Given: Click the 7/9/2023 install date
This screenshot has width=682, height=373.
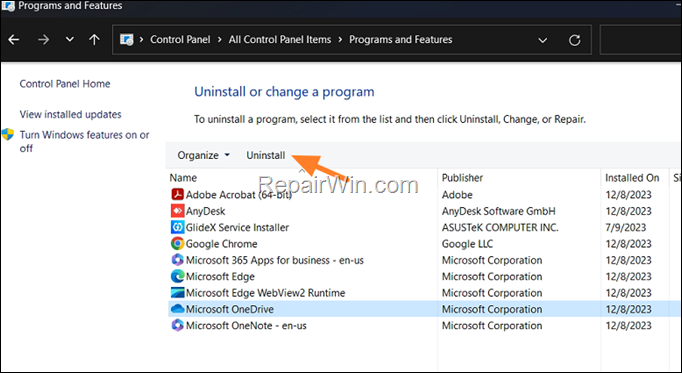Looking at the screenshot, I should [625, 227].
